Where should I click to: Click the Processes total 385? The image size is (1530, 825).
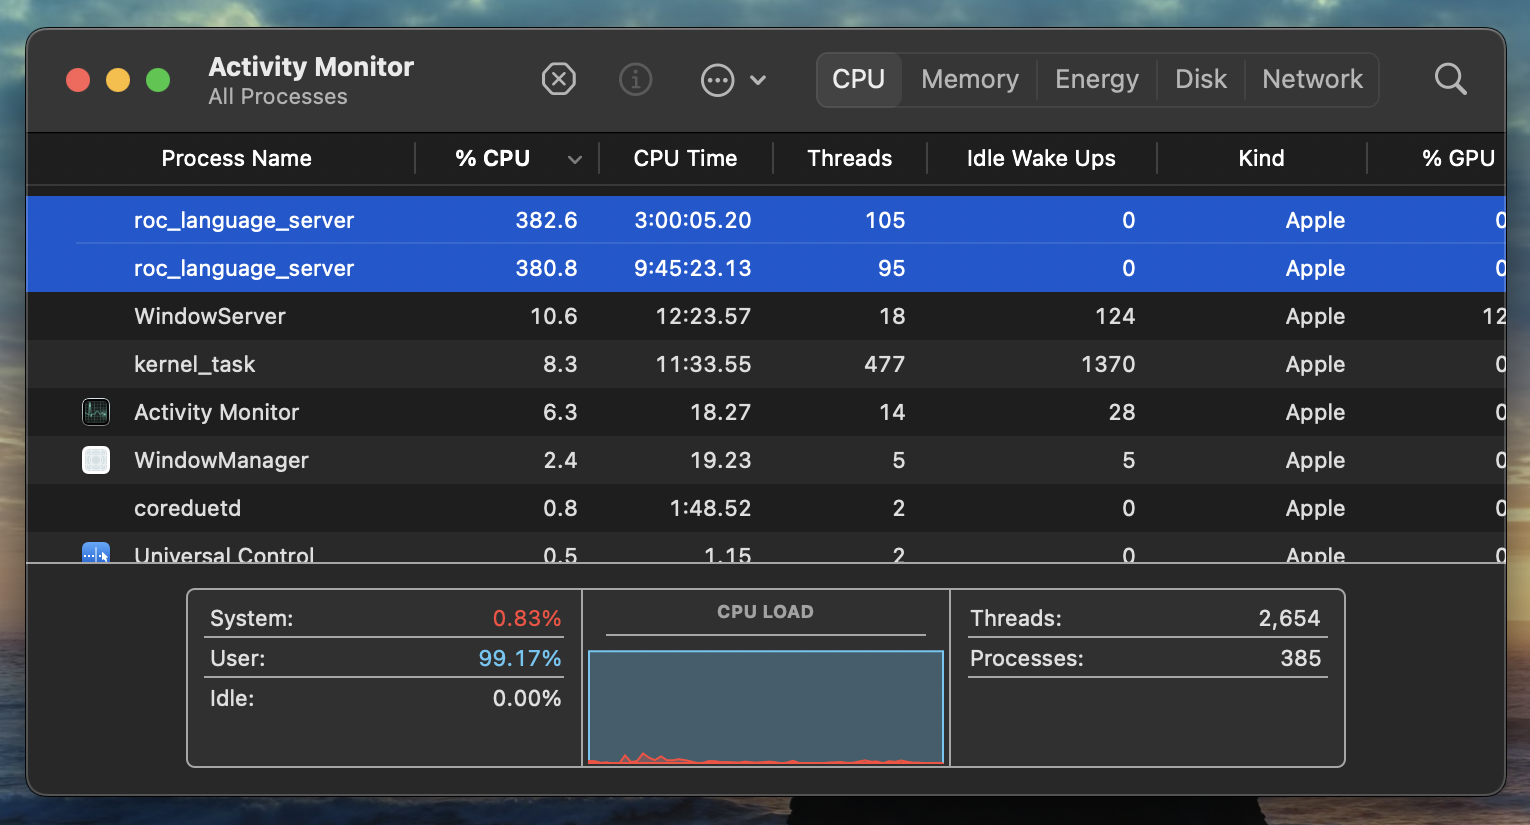pyautogui.click(x=1301, y=658)
